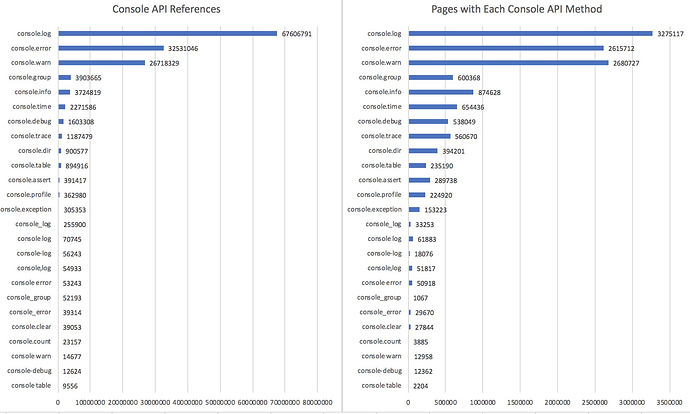Select the bar with value 2680727
The height and width of the screenshot is (414, 690).
coord(508,63)
